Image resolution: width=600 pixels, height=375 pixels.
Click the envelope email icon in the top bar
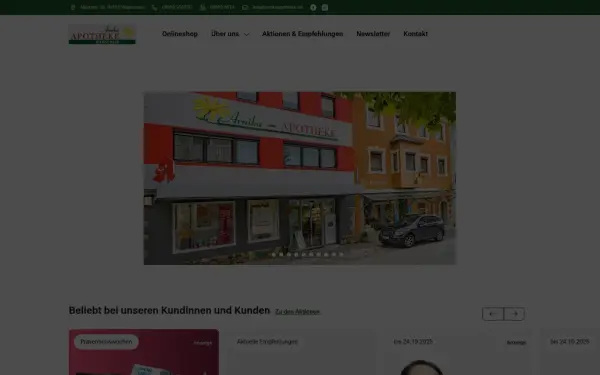coord(245,7)
